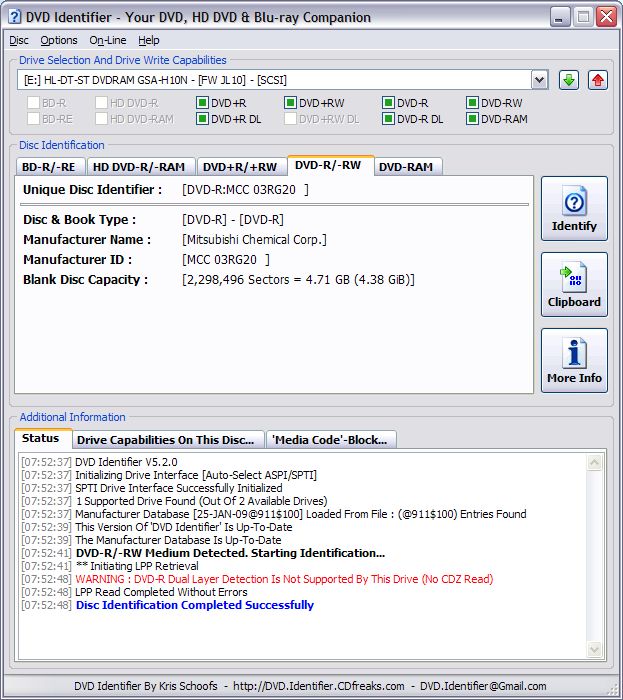The height and width of the screenshot is (700, 623).
Task: Click the red up arrow eject button
Action: (598, 80)
